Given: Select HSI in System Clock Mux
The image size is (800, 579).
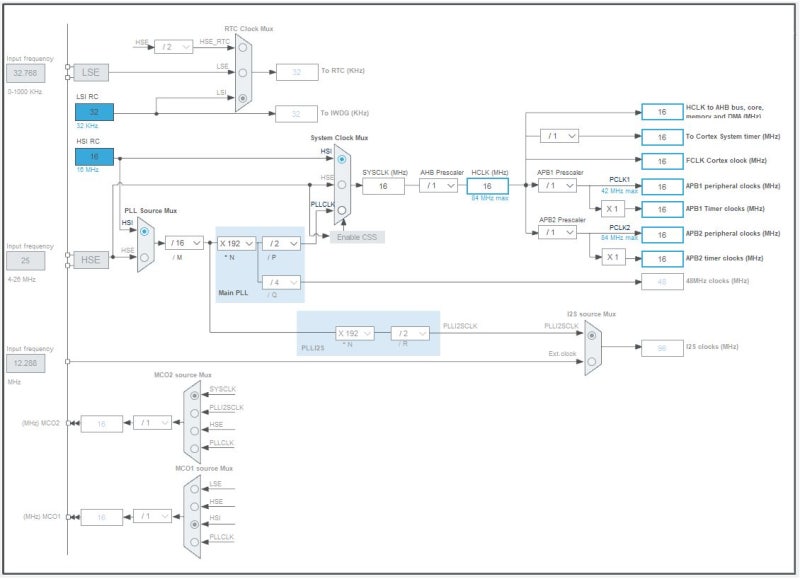Looking at the screenshot, I should (342, 159).
